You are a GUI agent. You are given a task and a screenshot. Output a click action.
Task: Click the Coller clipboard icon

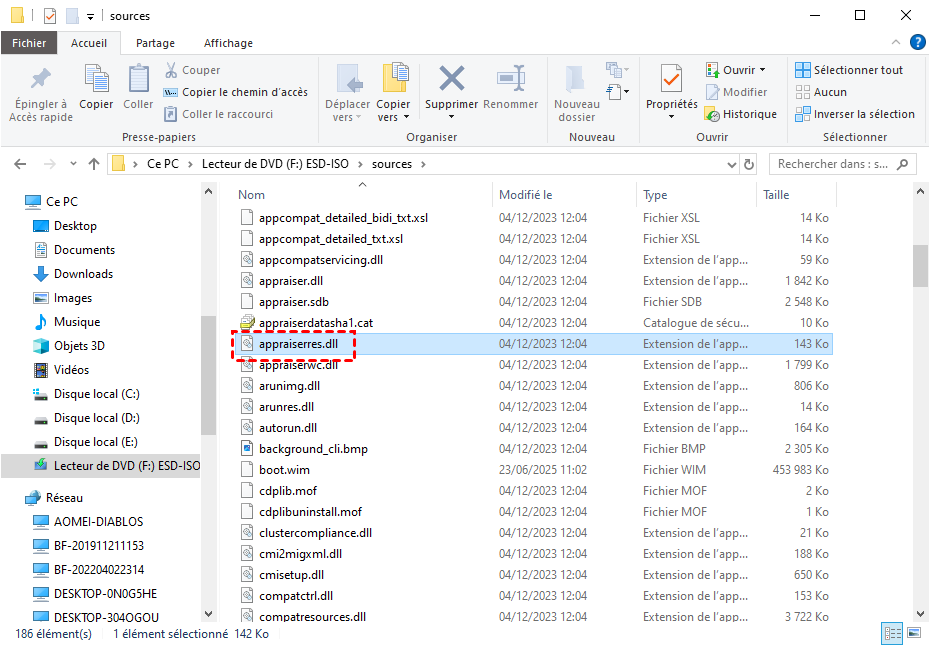pos(138,80)
